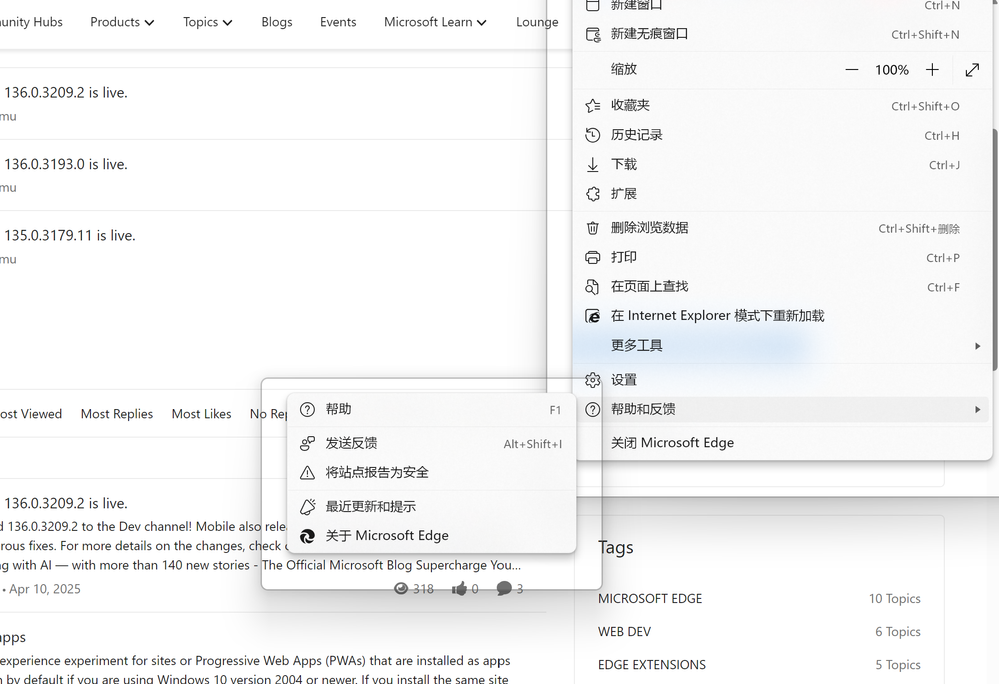Click the full screen arrows icon
This screenshot has height=684, width=999.
coord(972,70)
